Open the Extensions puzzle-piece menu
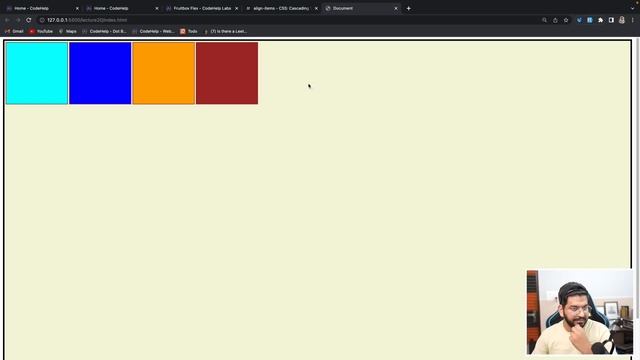Viewport: 640px width, 360px height. click(600, 20)
